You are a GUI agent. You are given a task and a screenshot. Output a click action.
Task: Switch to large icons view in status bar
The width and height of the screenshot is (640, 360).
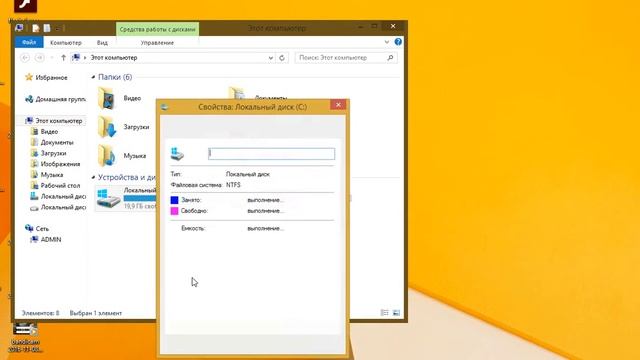point(396,313)
